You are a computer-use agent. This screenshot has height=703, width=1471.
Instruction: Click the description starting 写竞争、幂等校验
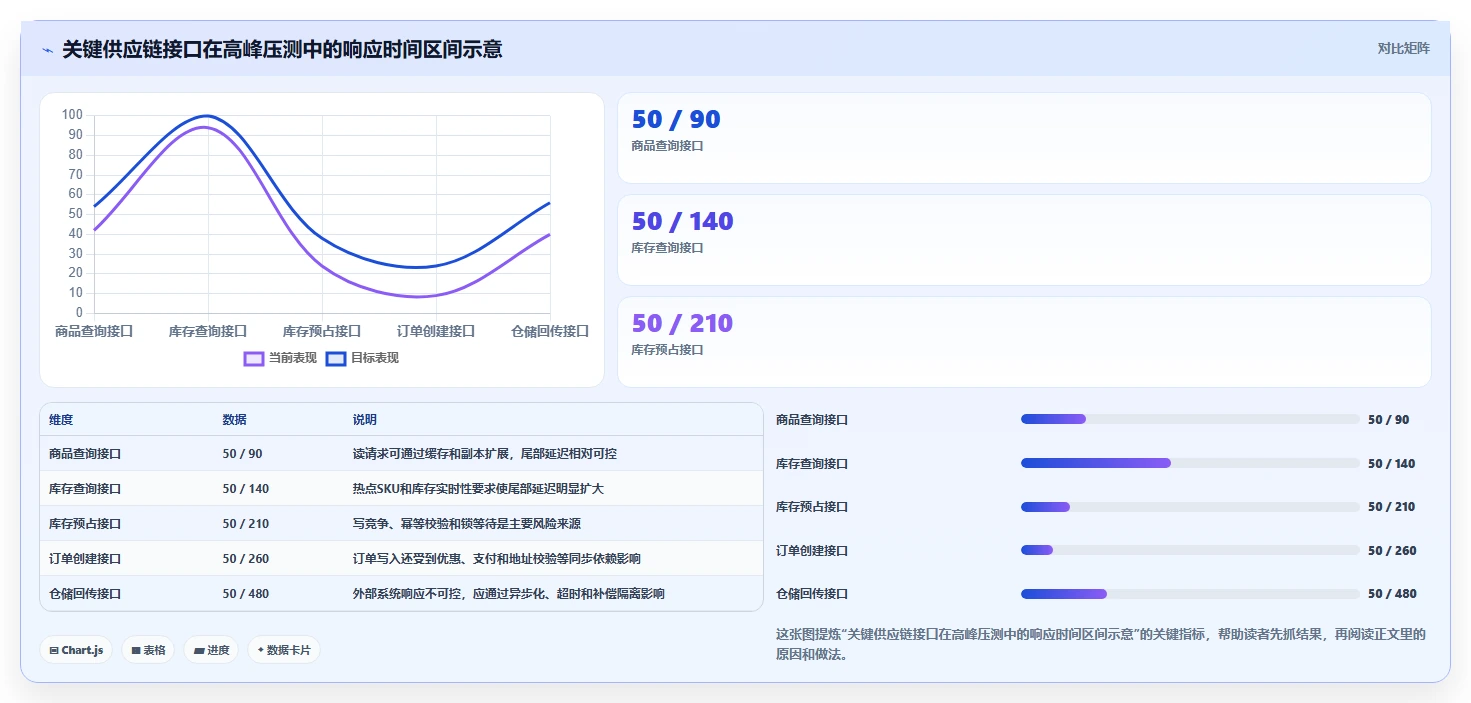pos(467,524)
